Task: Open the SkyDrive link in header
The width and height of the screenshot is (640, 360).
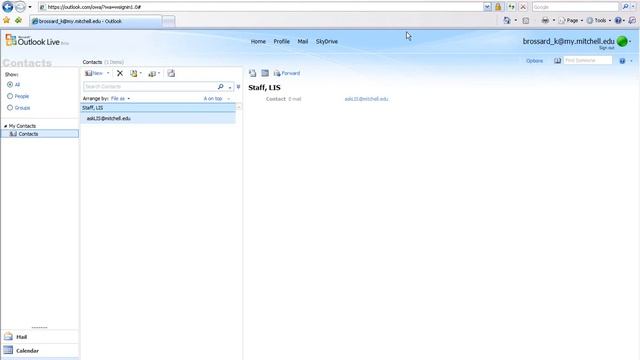Action: point(327,42)
